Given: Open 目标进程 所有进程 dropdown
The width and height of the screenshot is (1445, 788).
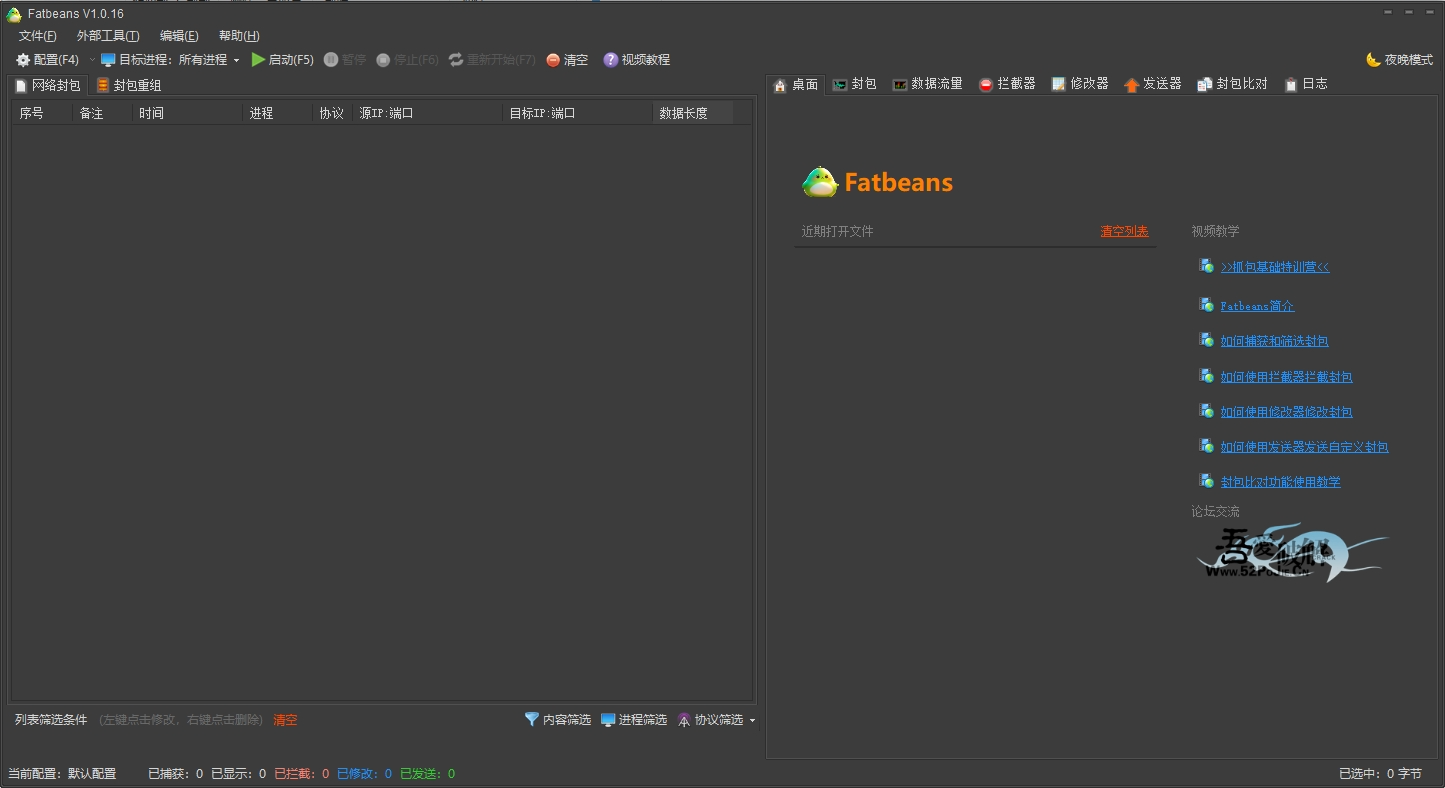Looking at the screenshot, I should tap(170, 60).
